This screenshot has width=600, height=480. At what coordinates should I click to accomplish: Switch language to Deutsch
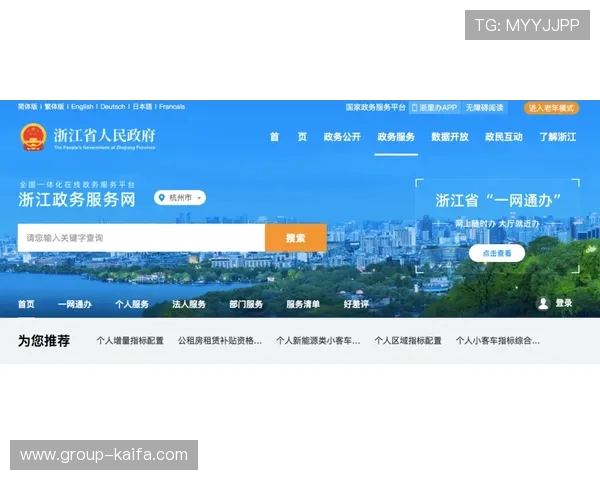[113, 106]
